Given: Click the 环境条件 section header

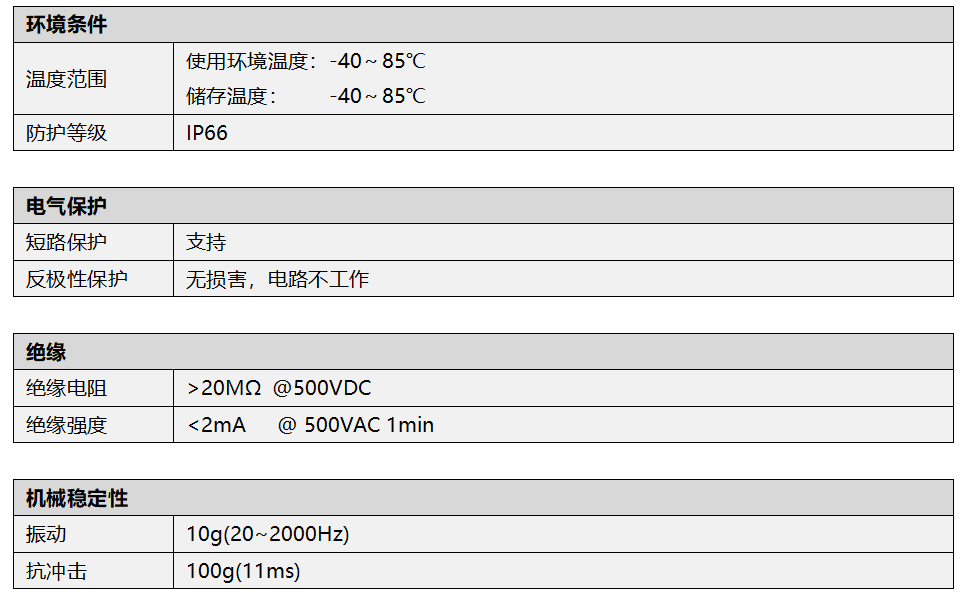Looking at the screenshot, I should click(x=66, y=25).
